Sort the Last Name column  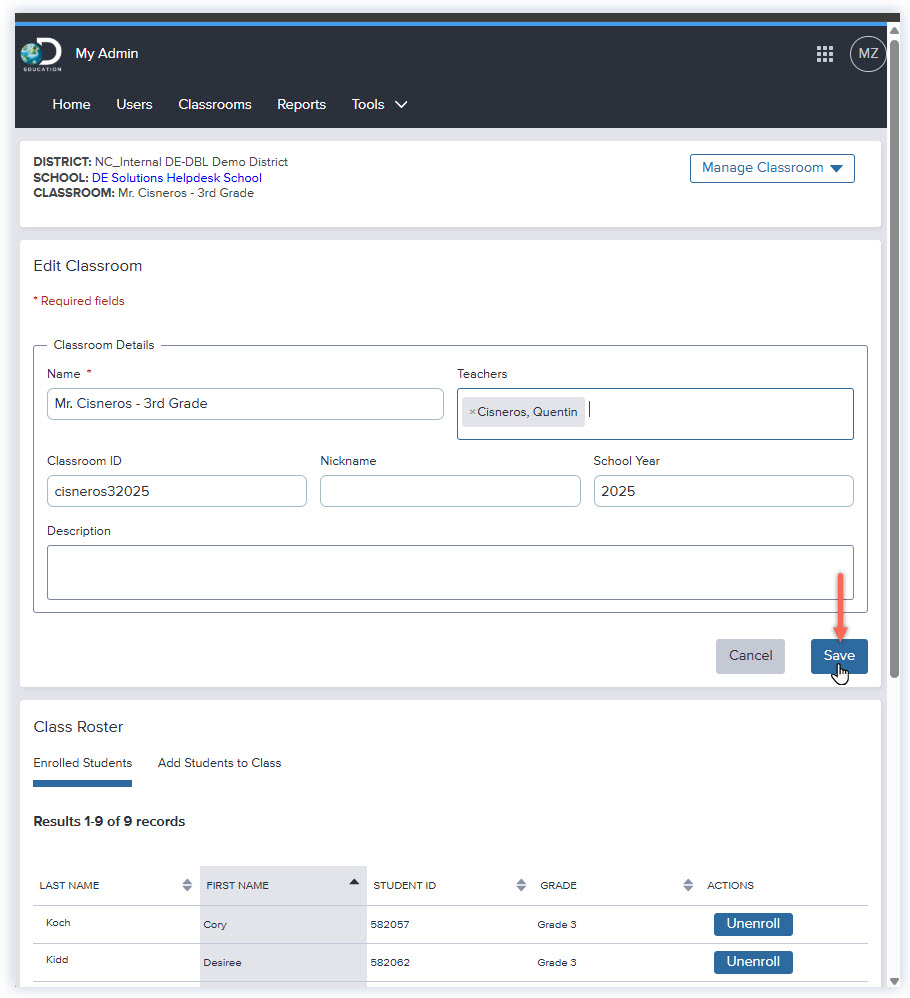187,885
